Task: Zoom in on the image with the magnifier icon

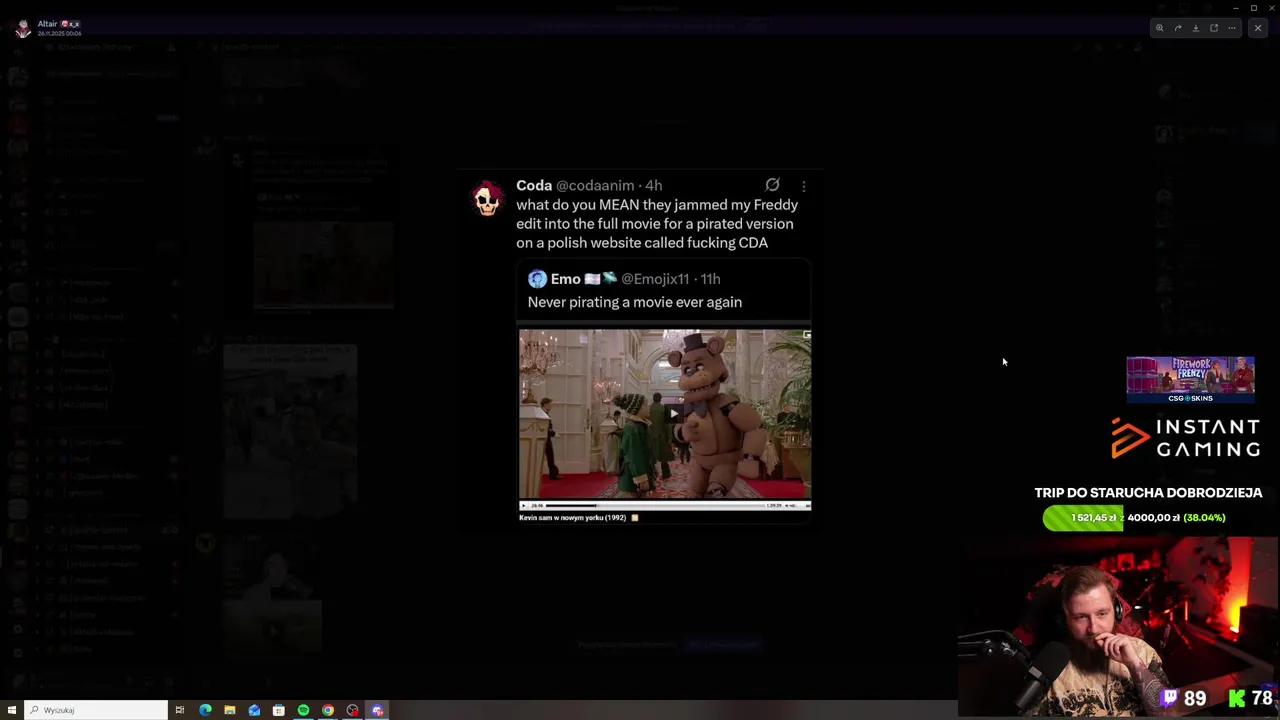Action: click(x=1160, y=28)
